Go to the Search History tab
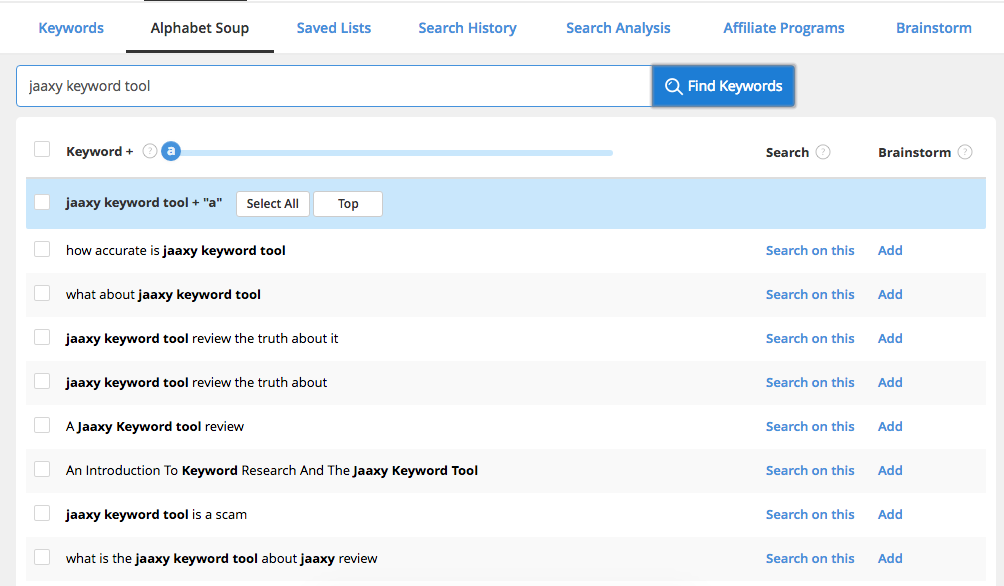The width and height of the screenshot is (1004, 586). coord(467,28)
